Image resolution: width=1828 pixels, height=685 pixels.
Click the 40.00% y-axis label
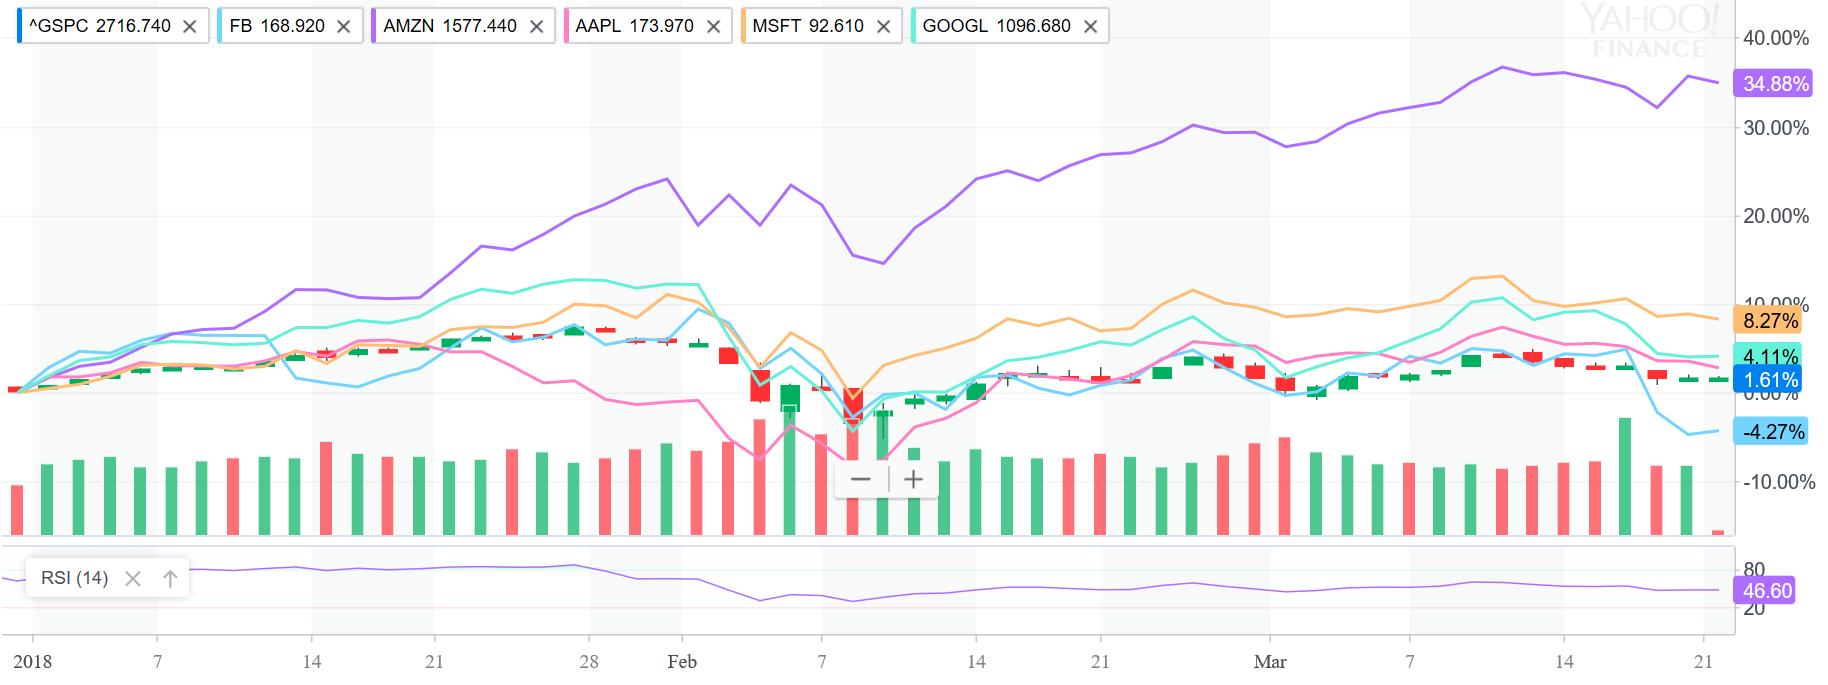(x=1776, y=38)
